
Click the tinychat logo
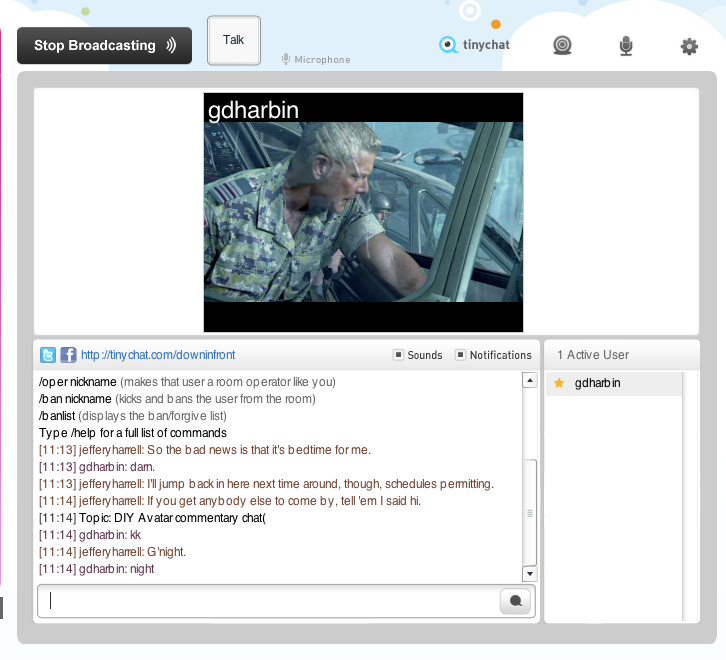[474, 45]
